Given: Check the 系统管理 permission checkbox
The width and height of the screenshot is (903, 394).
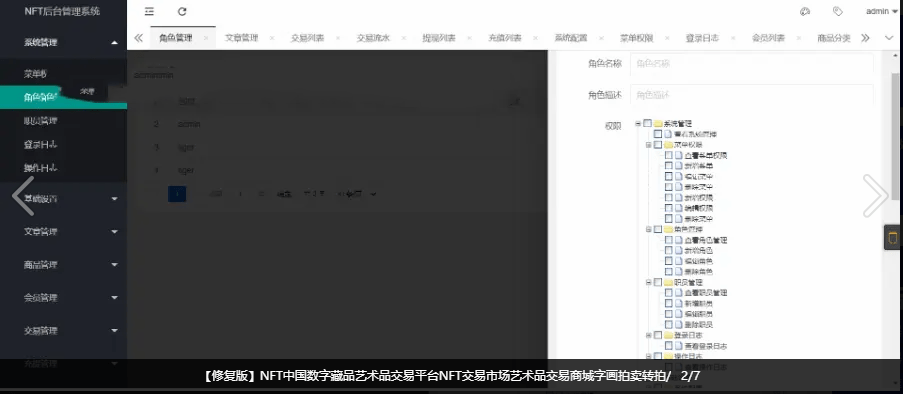Looking at the screenshot, I should pyautogui.click(x=648, y=123).
